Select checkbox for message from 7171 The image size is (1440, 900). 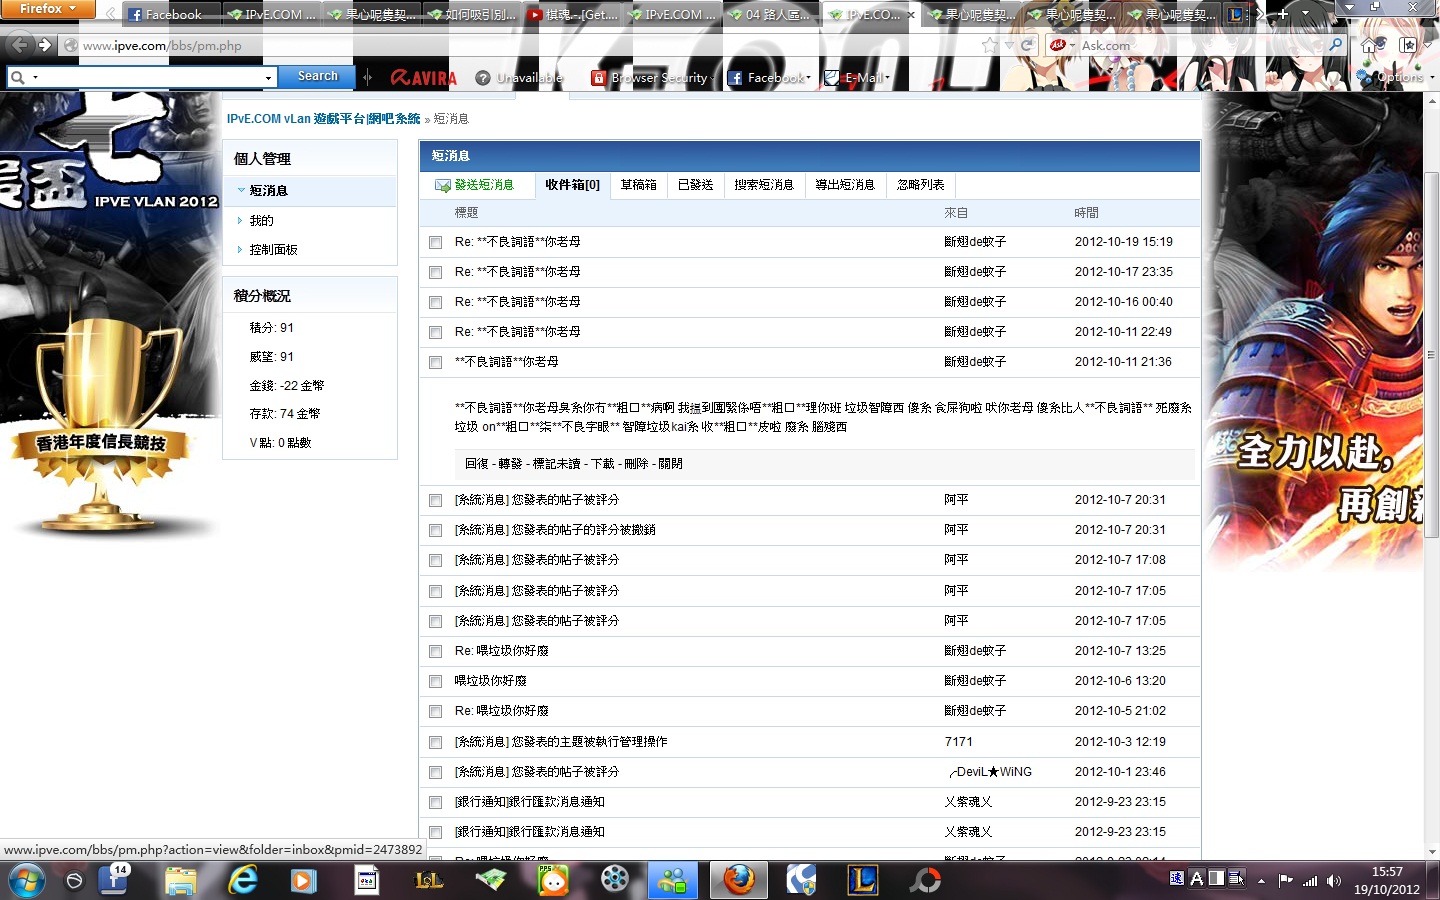pos(435,742)
